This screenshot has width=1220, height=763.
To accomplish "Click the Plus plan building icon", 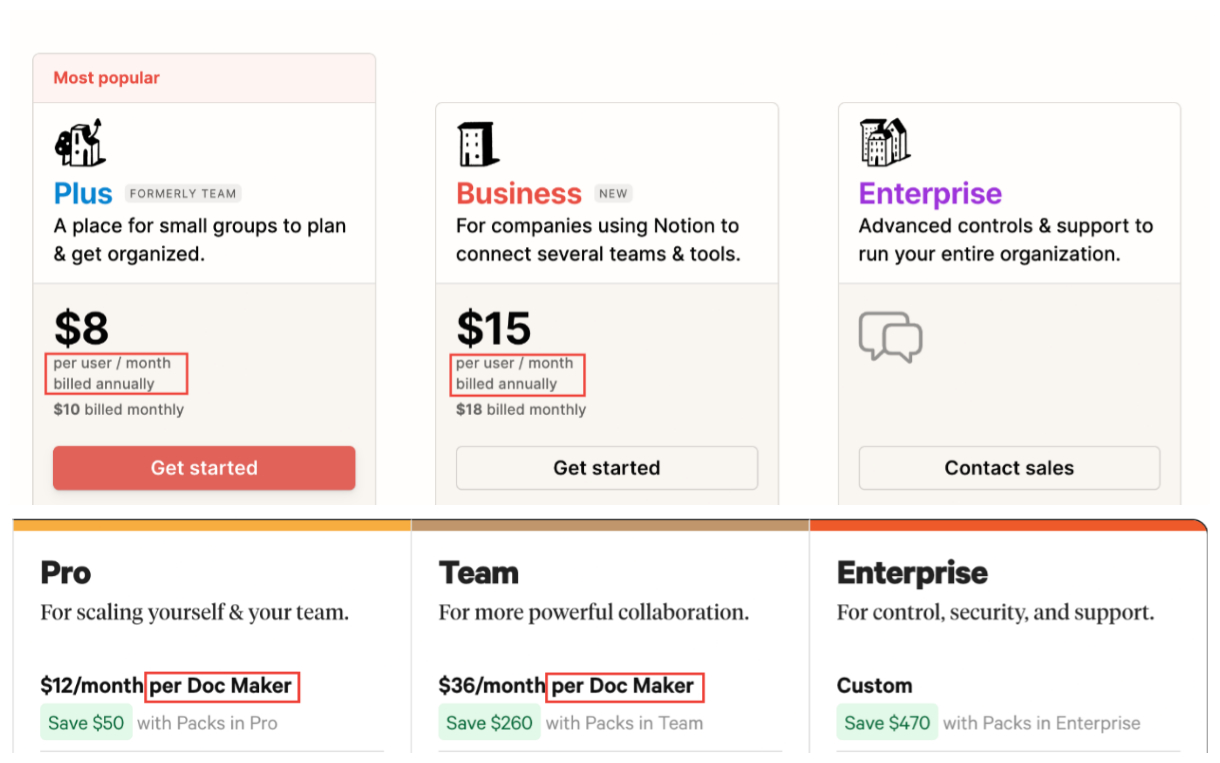I will coord(80,143).
